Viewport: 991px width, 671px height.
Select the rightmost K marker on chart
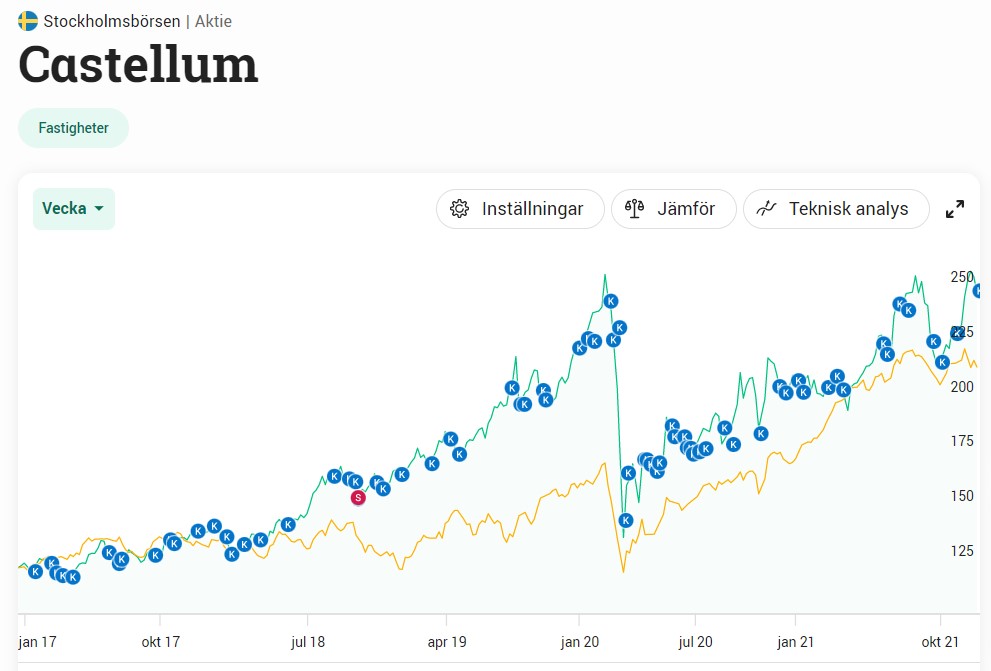[x=980, y=291]
